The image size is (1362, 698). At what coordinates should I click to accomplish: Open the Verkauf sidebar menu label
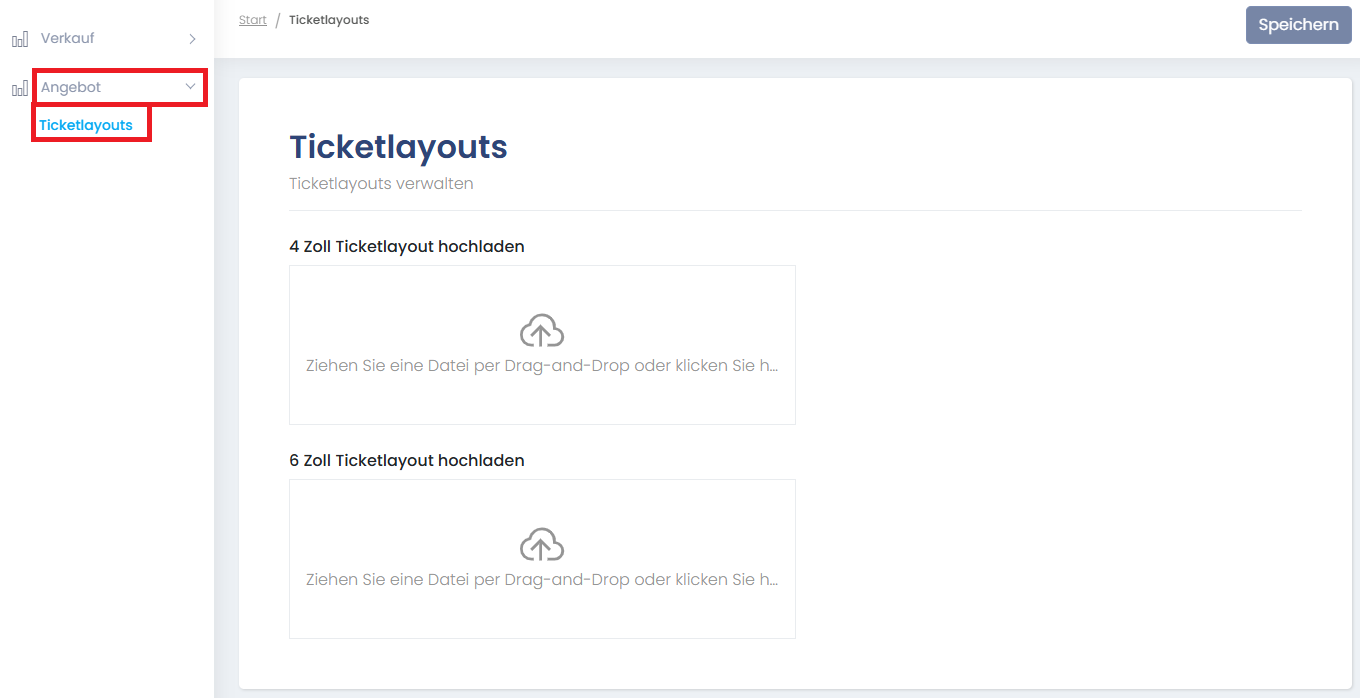pyautogui.click(x=67, y=38)
